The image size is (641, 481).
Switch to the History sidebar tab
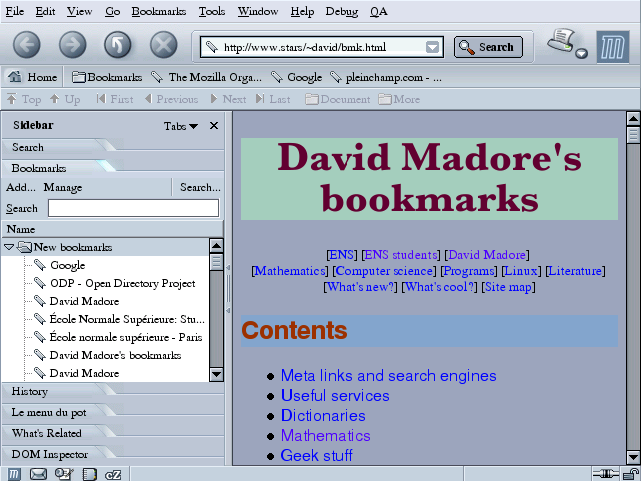point(30,391)
